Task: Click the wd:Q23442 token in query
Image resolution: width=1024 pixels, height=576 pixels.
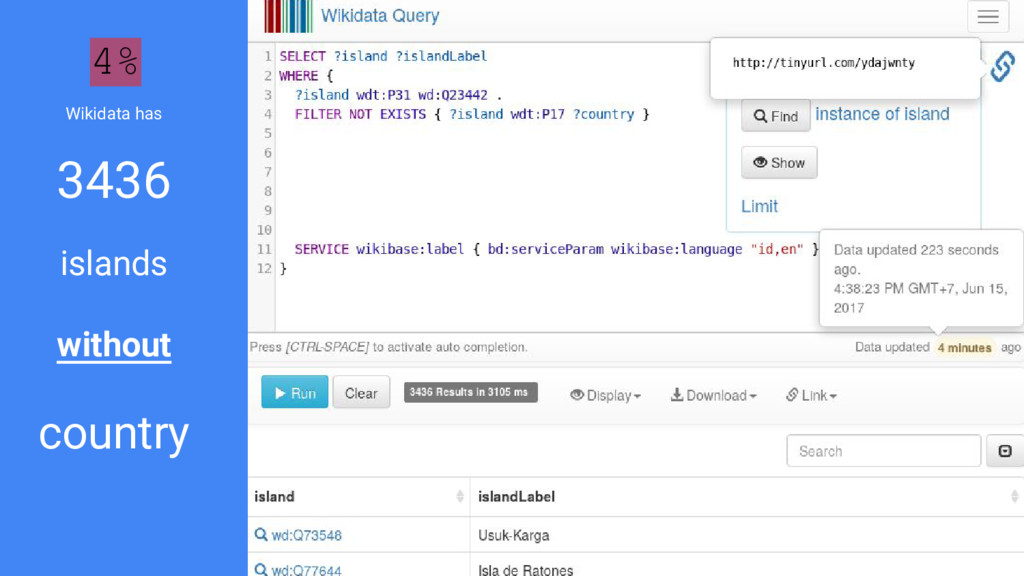Action: (x=453, y=95)
